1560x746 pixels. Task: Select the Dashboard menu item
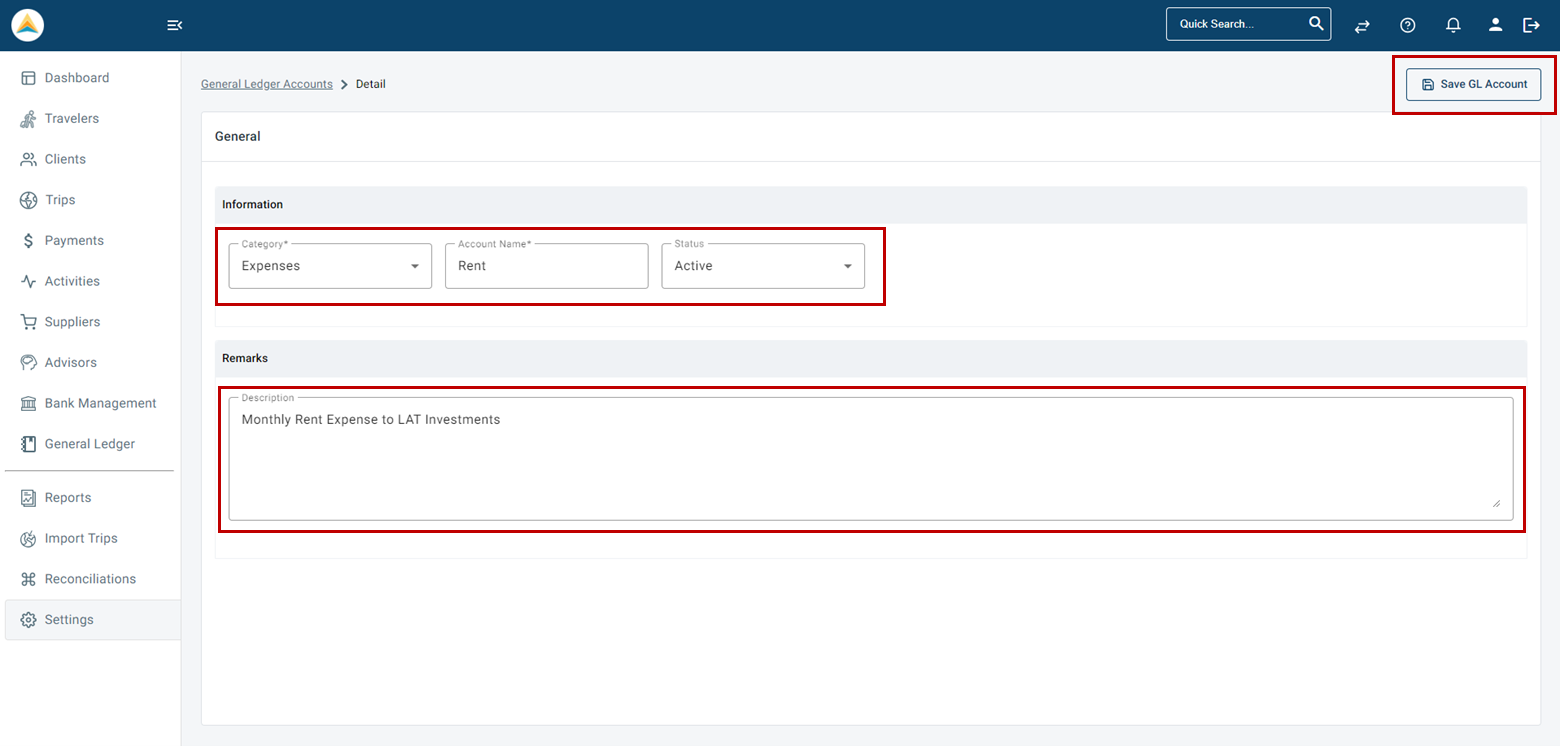tap(75, 77)
